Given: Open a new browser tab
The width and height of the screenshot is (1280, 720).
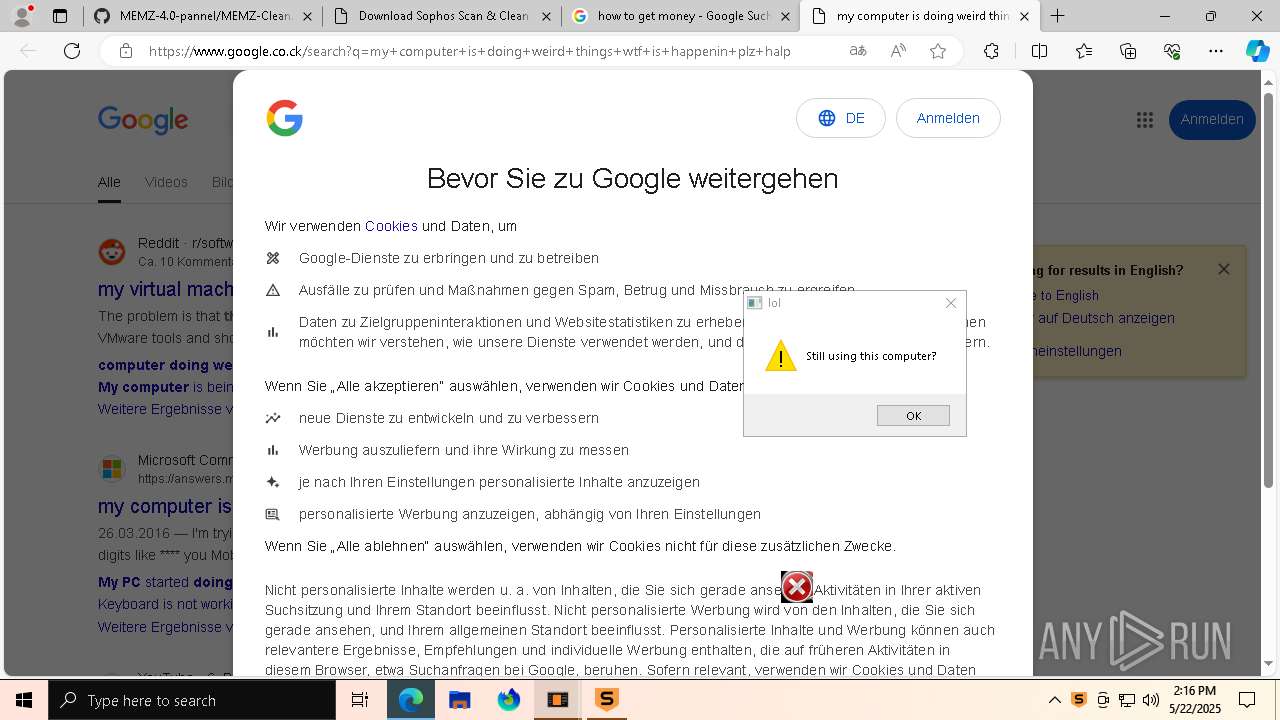Looking at the screenshot, I should click(x=1057, y=16).
